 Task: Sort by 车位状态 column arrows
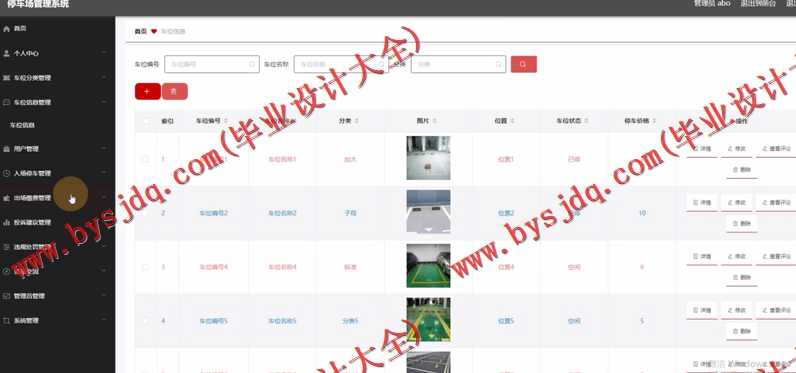pos(586,121)
